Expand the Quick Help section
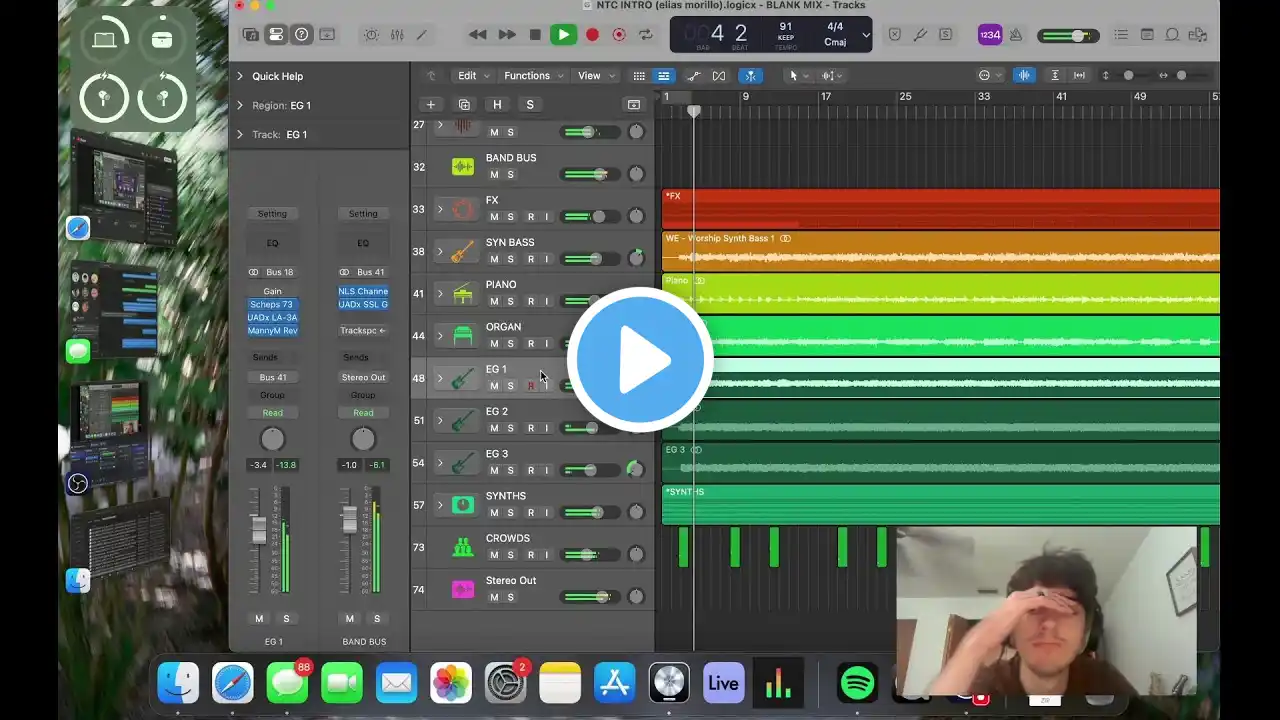 (x=239, y=76)
